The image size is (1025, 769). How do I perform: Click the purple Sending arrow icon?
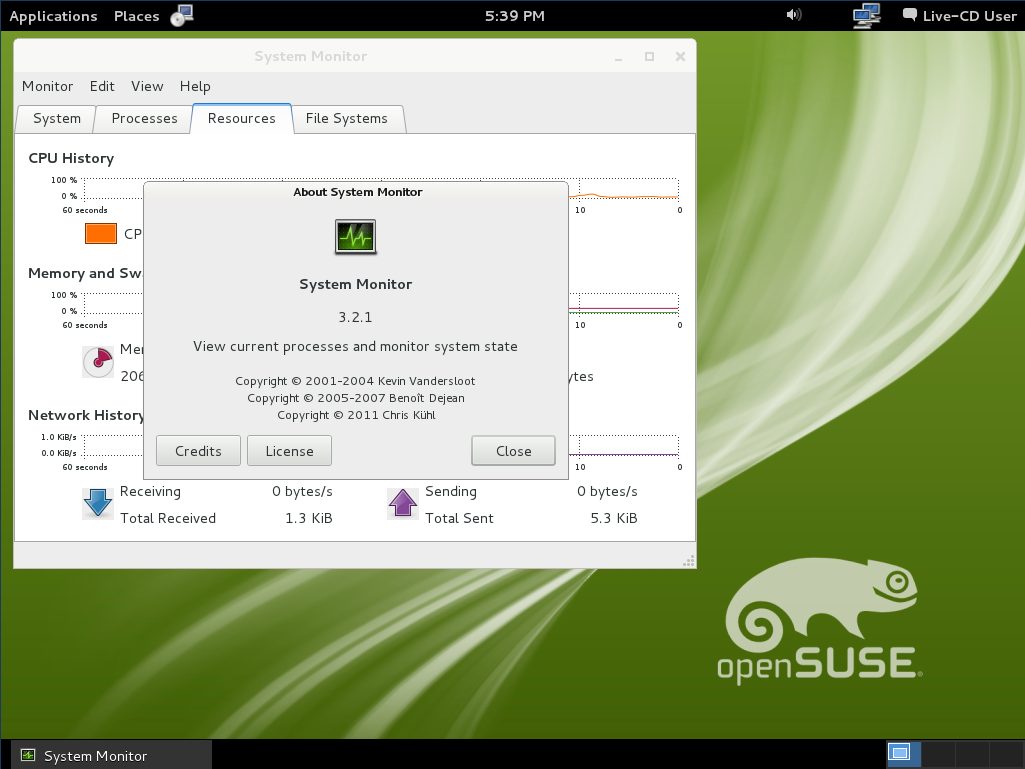point(403,504)
